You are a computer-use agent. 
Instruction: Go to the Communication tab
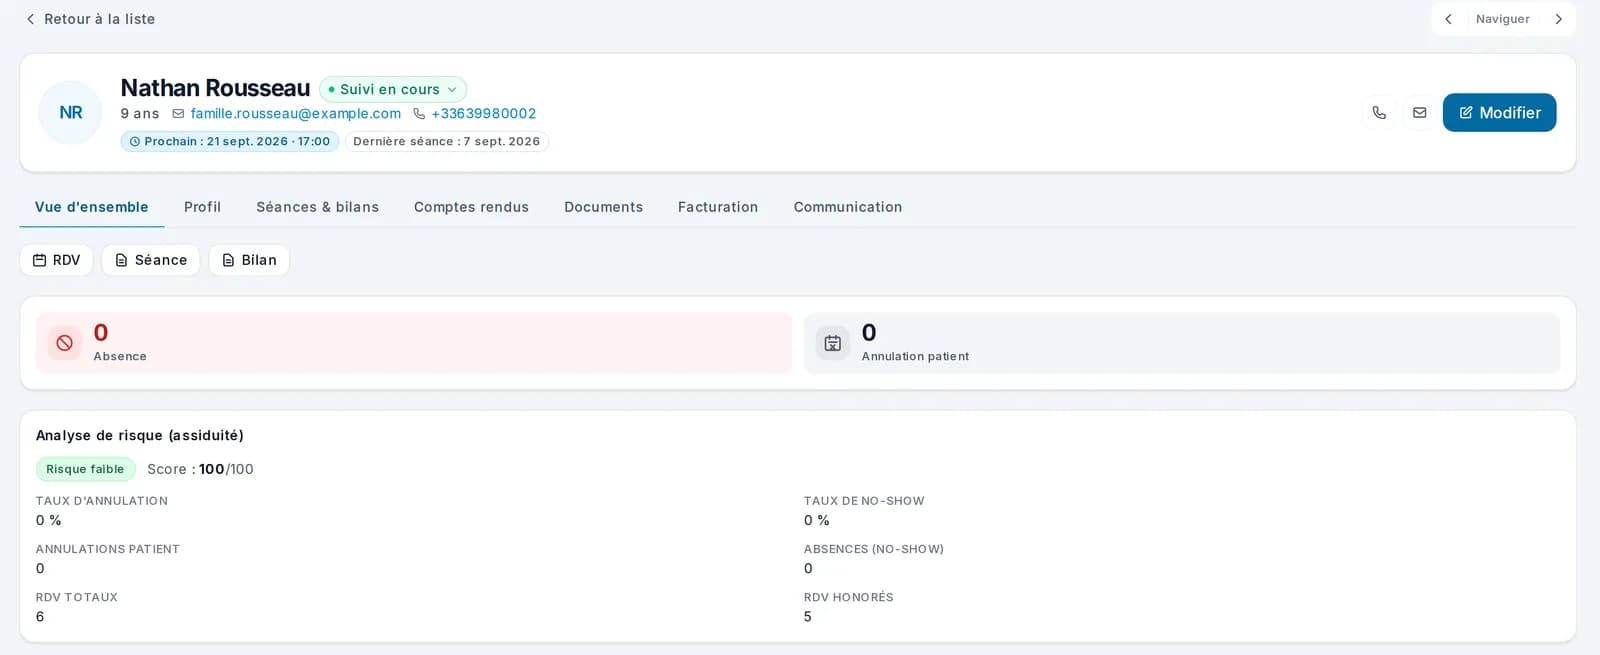click(848, 207)
